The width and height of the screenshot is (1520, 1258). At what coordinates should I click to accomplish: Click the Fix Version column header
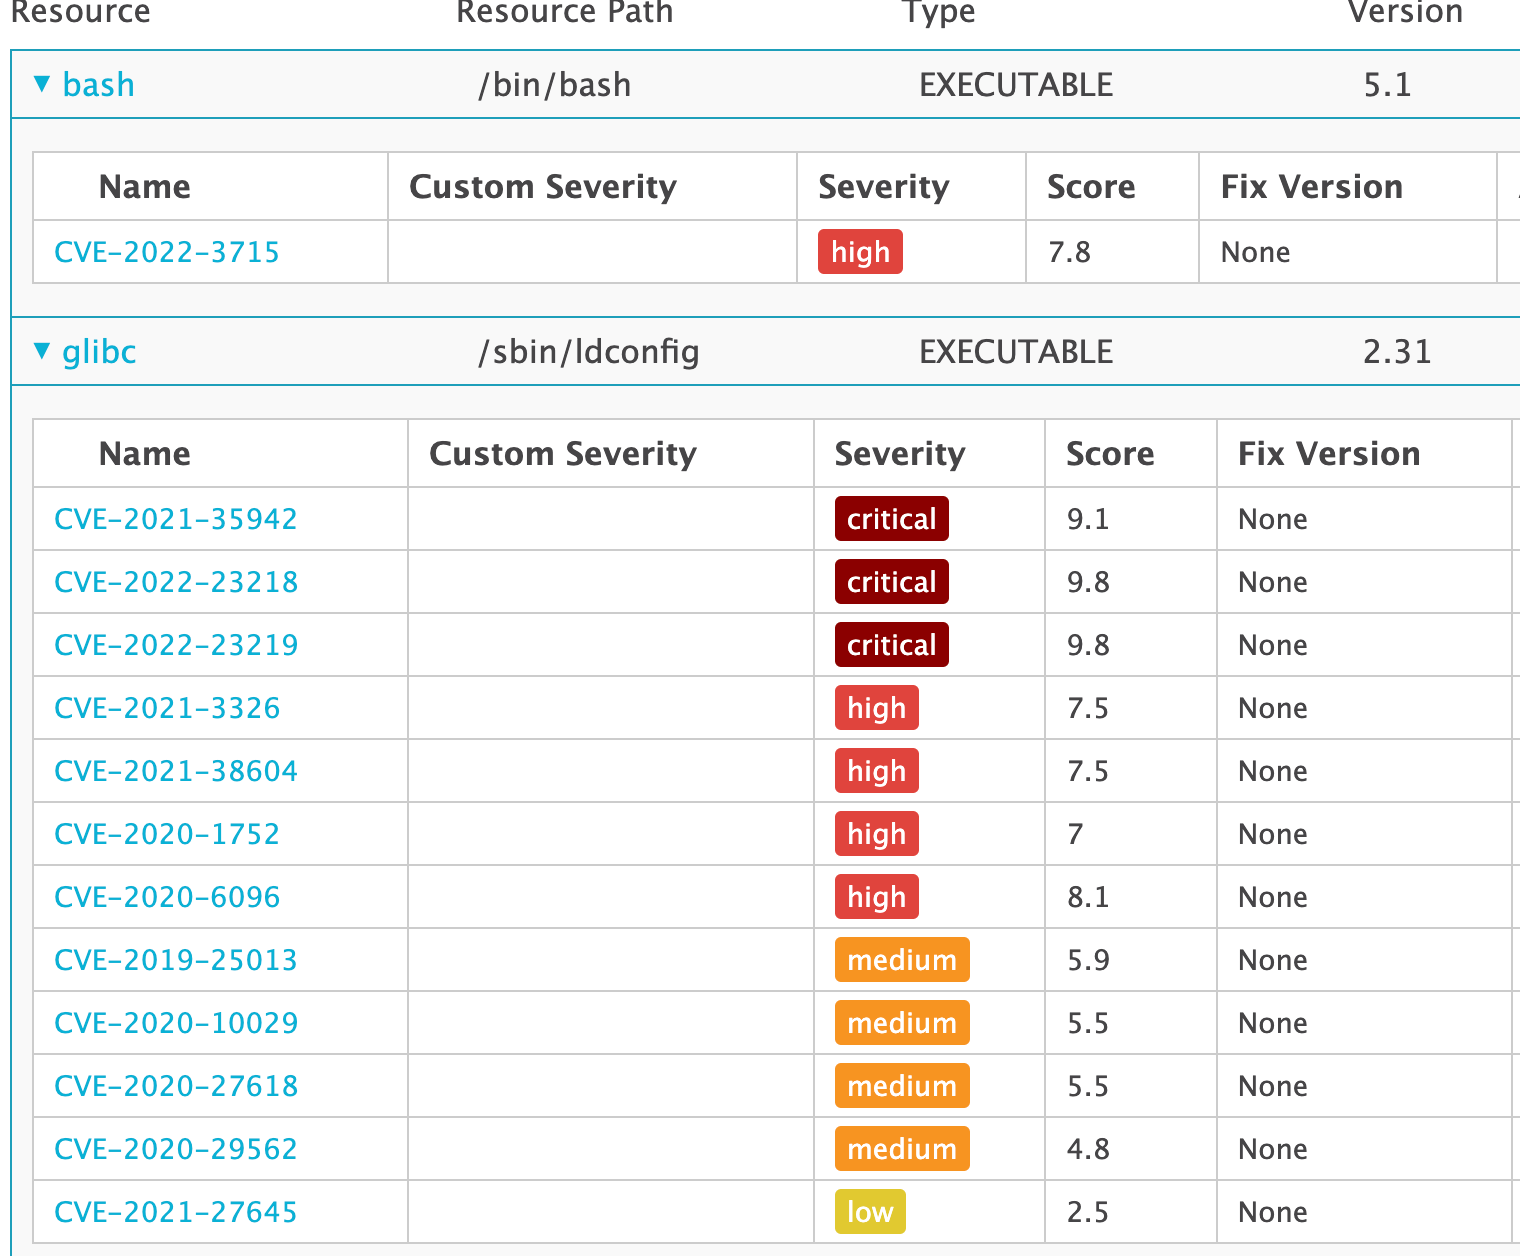[x=1328, y=453]
